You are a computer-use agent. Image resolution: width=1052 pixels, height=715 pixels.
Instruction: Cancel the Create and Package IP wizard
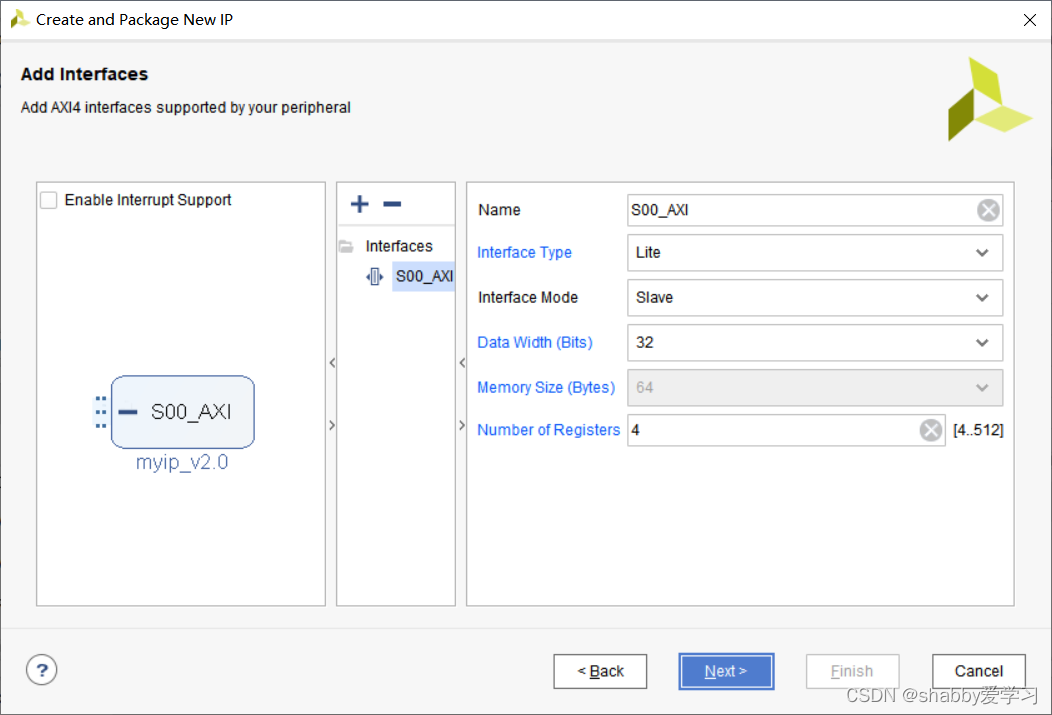click(978, 671)
